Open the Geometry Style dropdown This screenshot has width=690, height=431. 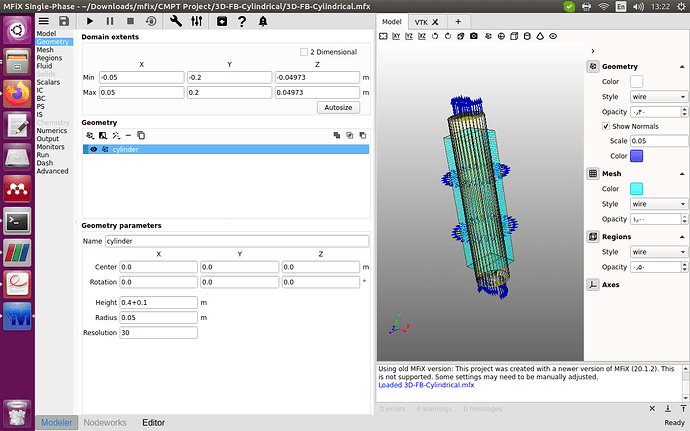(659, 97)
